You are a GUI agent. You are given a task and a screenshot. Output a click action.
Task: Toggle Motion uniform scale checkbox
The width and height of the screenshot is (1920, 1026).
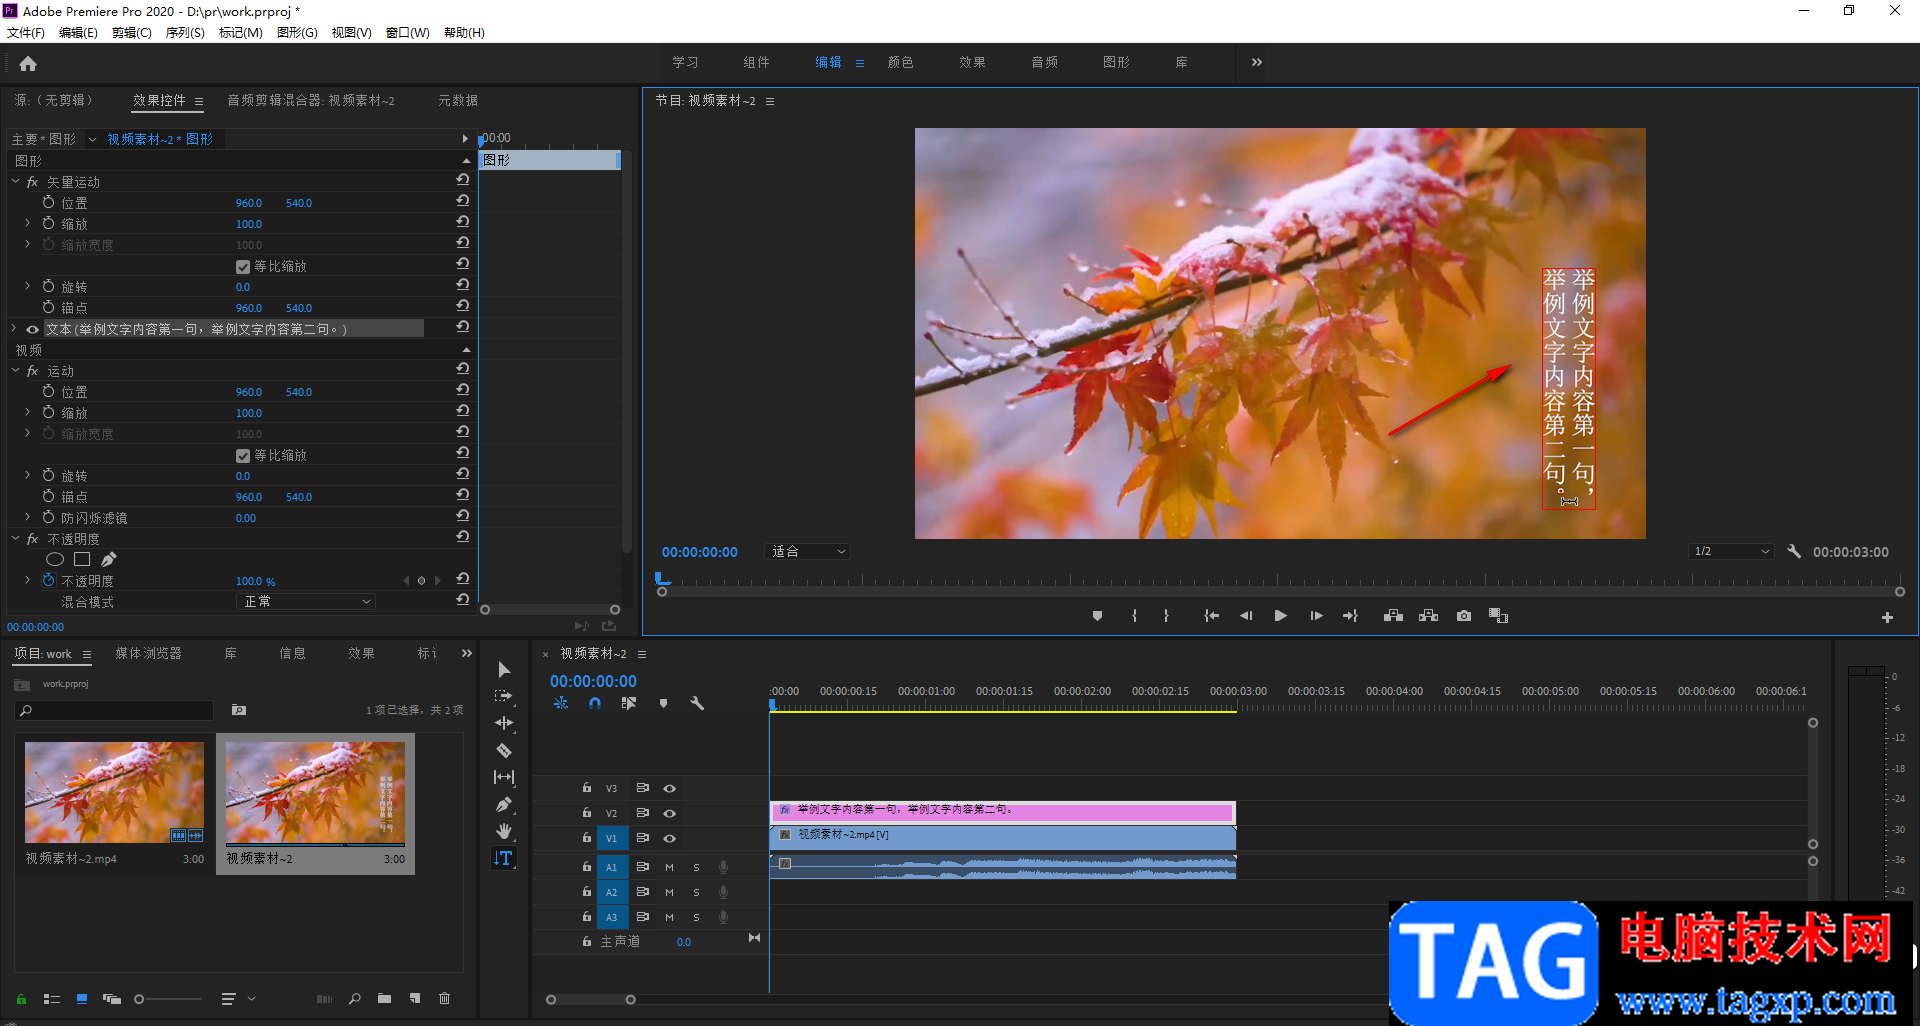(243, 456)
